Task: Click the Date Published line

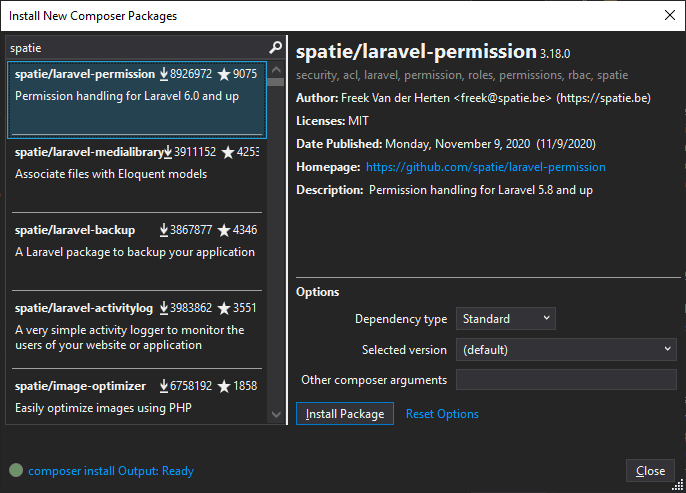Action: [446, 144]
